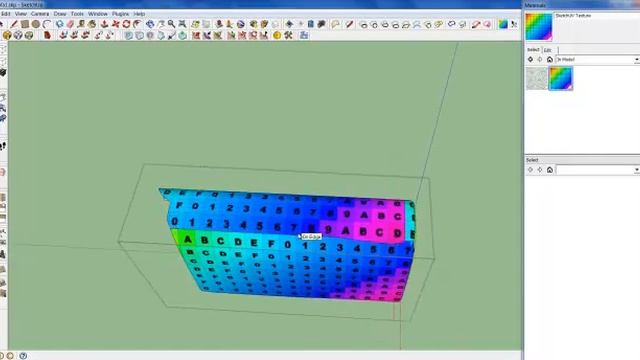Select the pink Eraser tool
This screenshot has width=640, height=360.
click(71, 24)
